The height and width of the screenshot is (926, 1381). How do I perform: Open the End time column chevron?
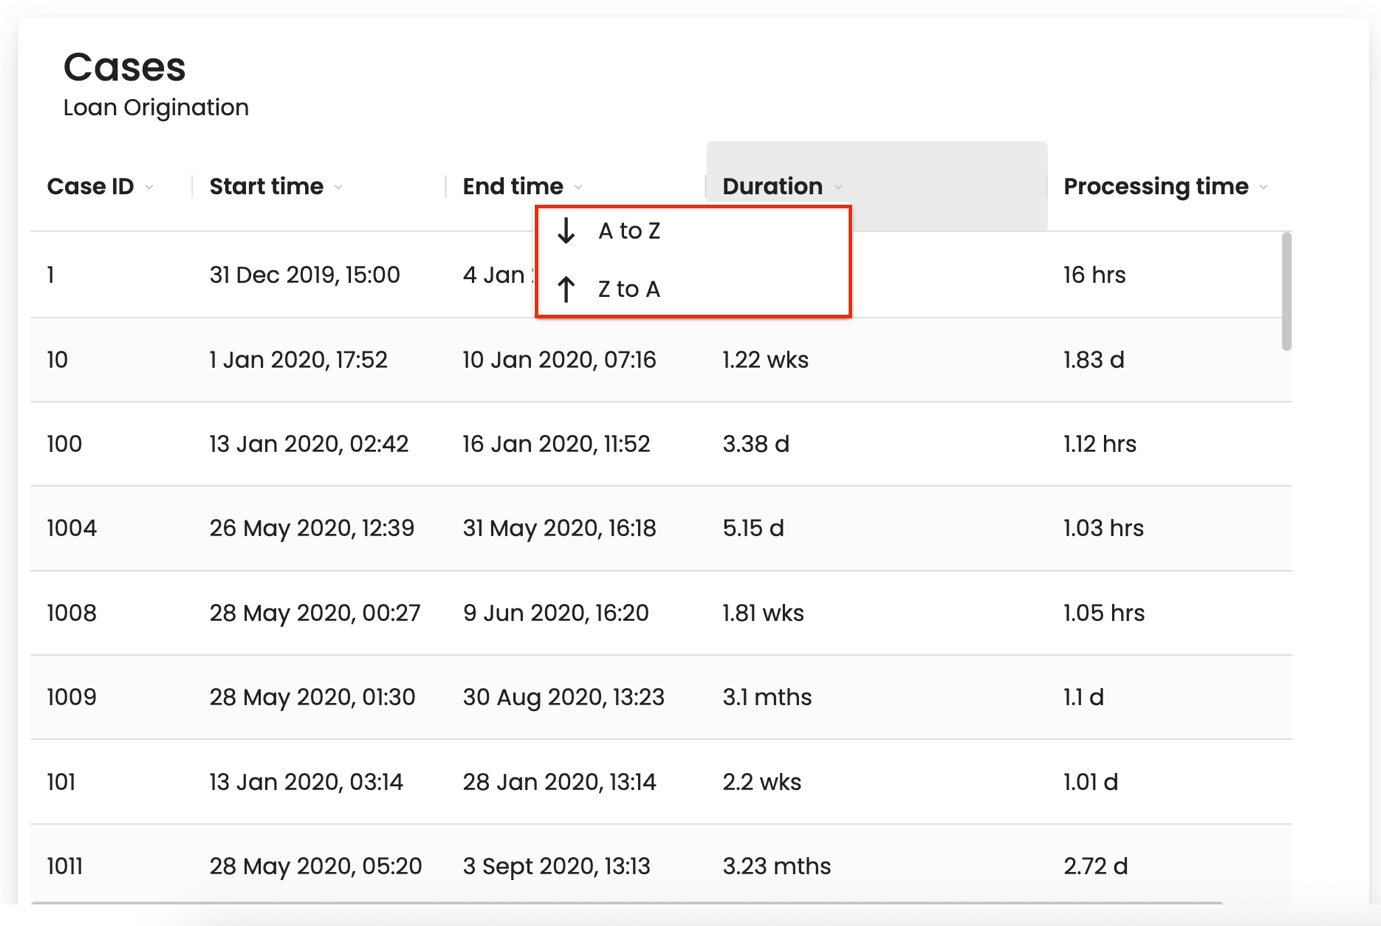coord(579,187)
